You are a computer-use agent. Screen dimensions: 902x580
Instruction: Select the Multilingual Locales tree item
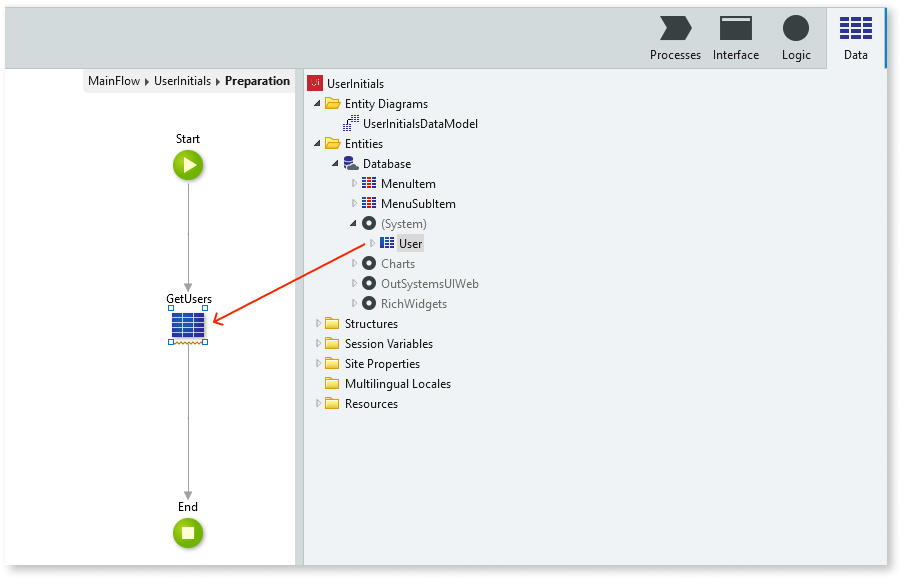pos(398,384)
